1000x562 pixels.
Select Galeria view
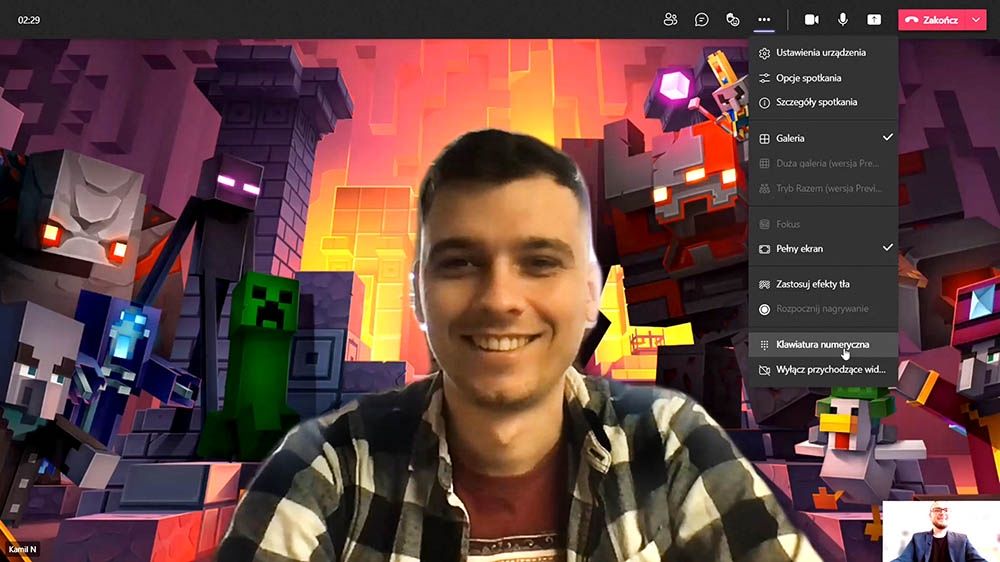tap(823, 138)
